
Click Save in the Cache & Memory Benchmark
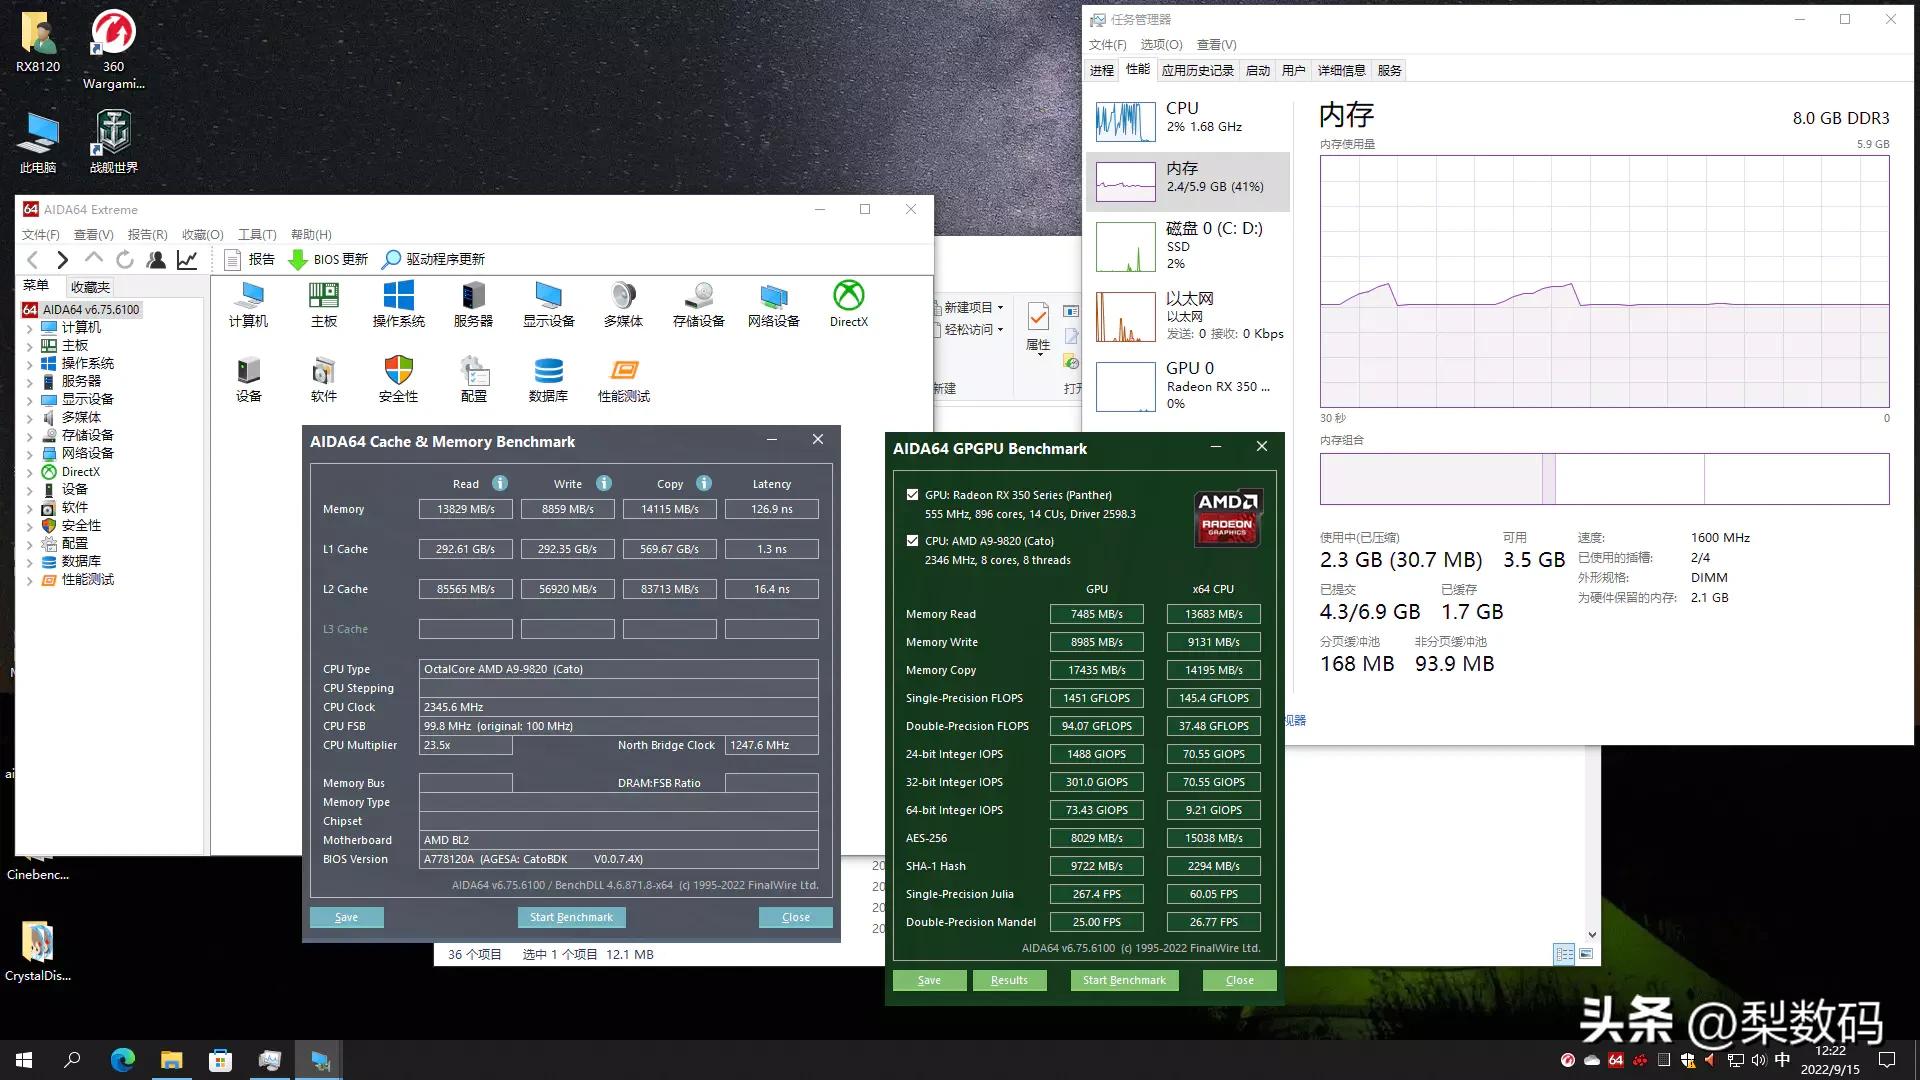point(346,916)
